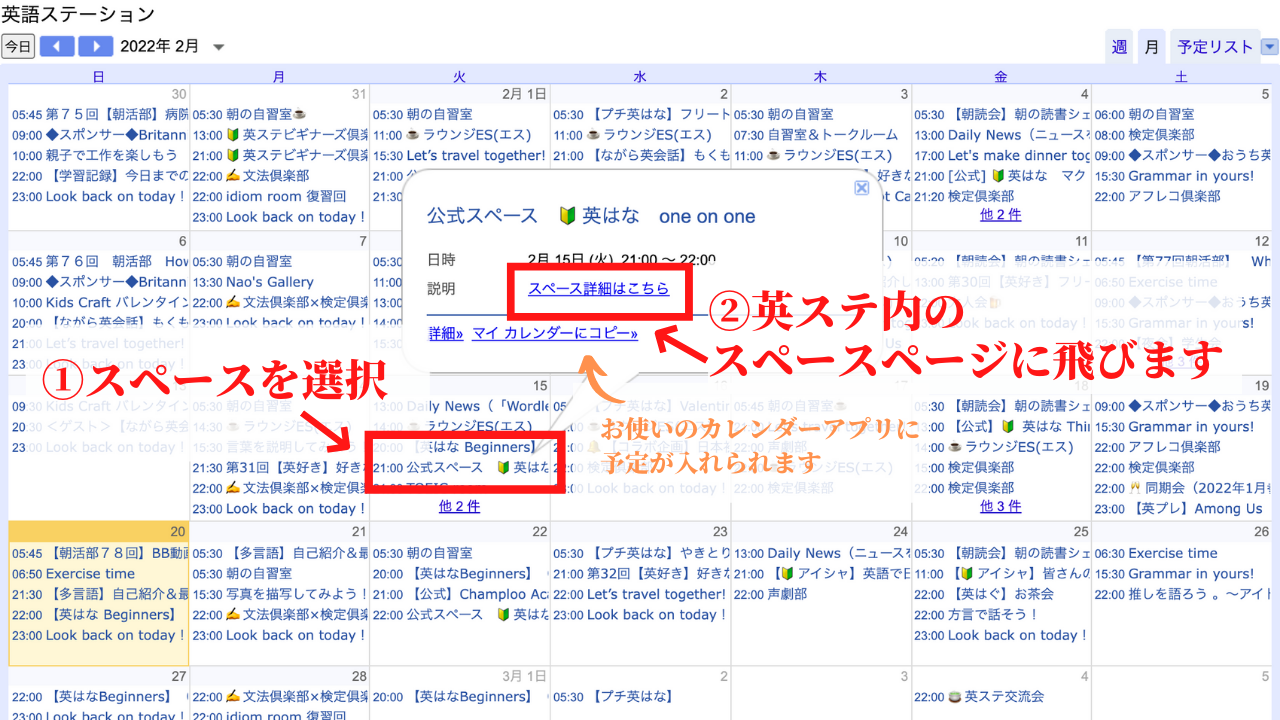Show 他 2 件 on Tuesday the 15th
Viewport: 1280px width, 720px height.
pos(459,507)
